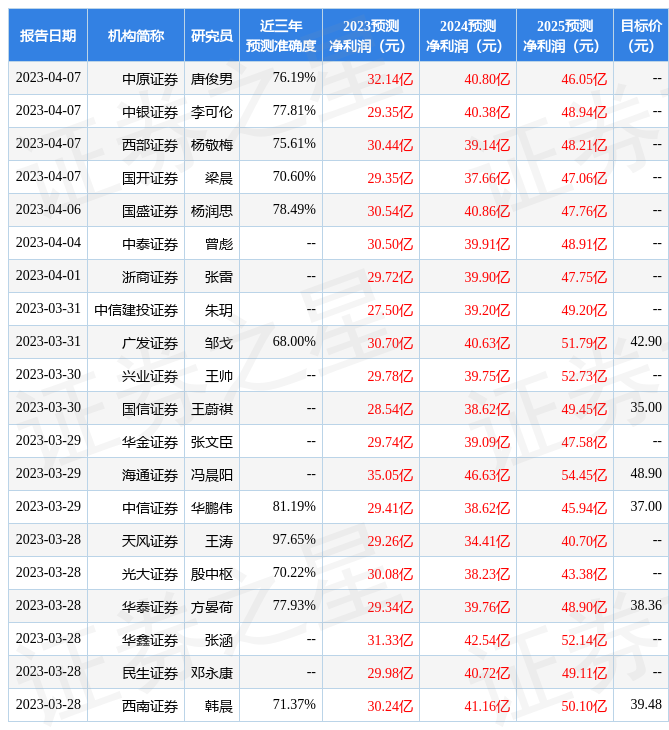Click researcher 曾彪
Screen dimensions: 669x730
click(x=219, y=244)
